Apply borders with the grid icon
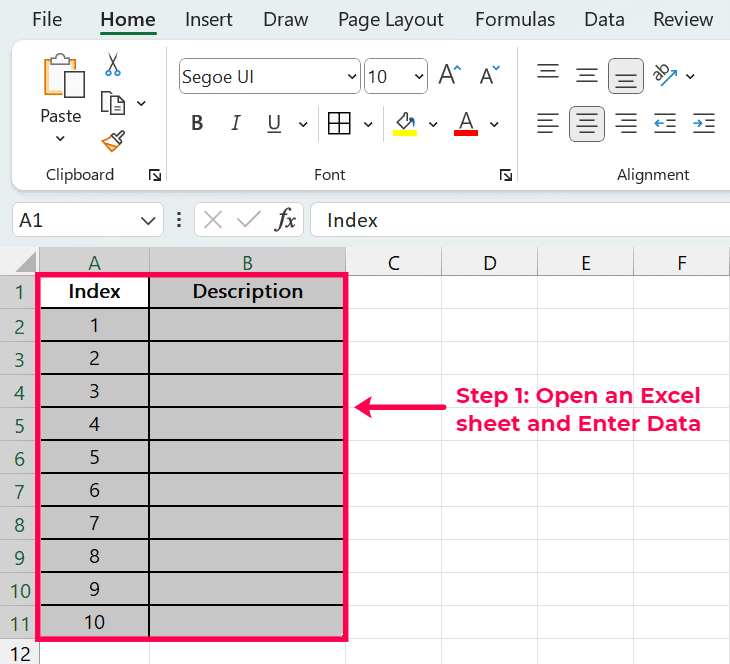This screenshot has height=664, width=730. 339,123
